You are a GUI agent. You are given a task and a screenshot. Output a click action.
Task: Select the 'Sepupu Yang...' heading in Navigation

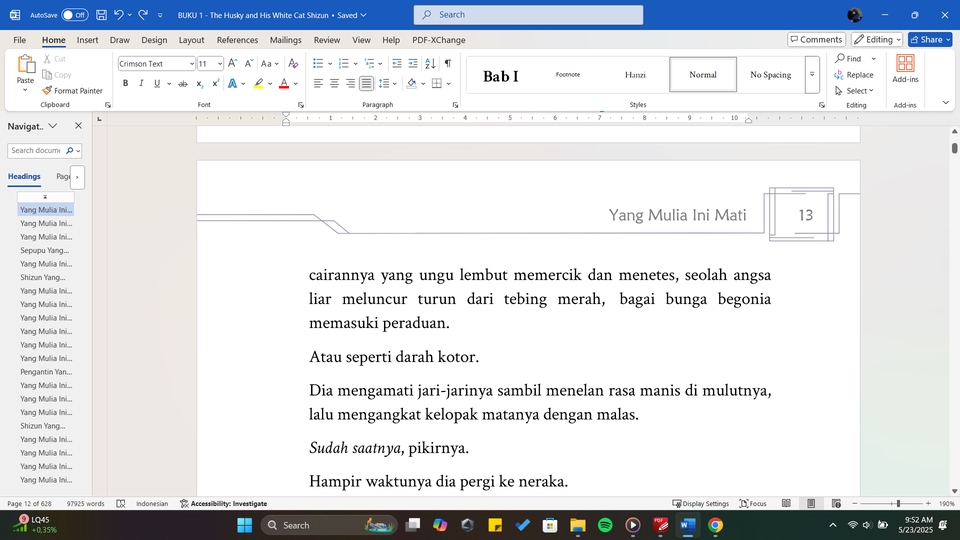point(45,250)
